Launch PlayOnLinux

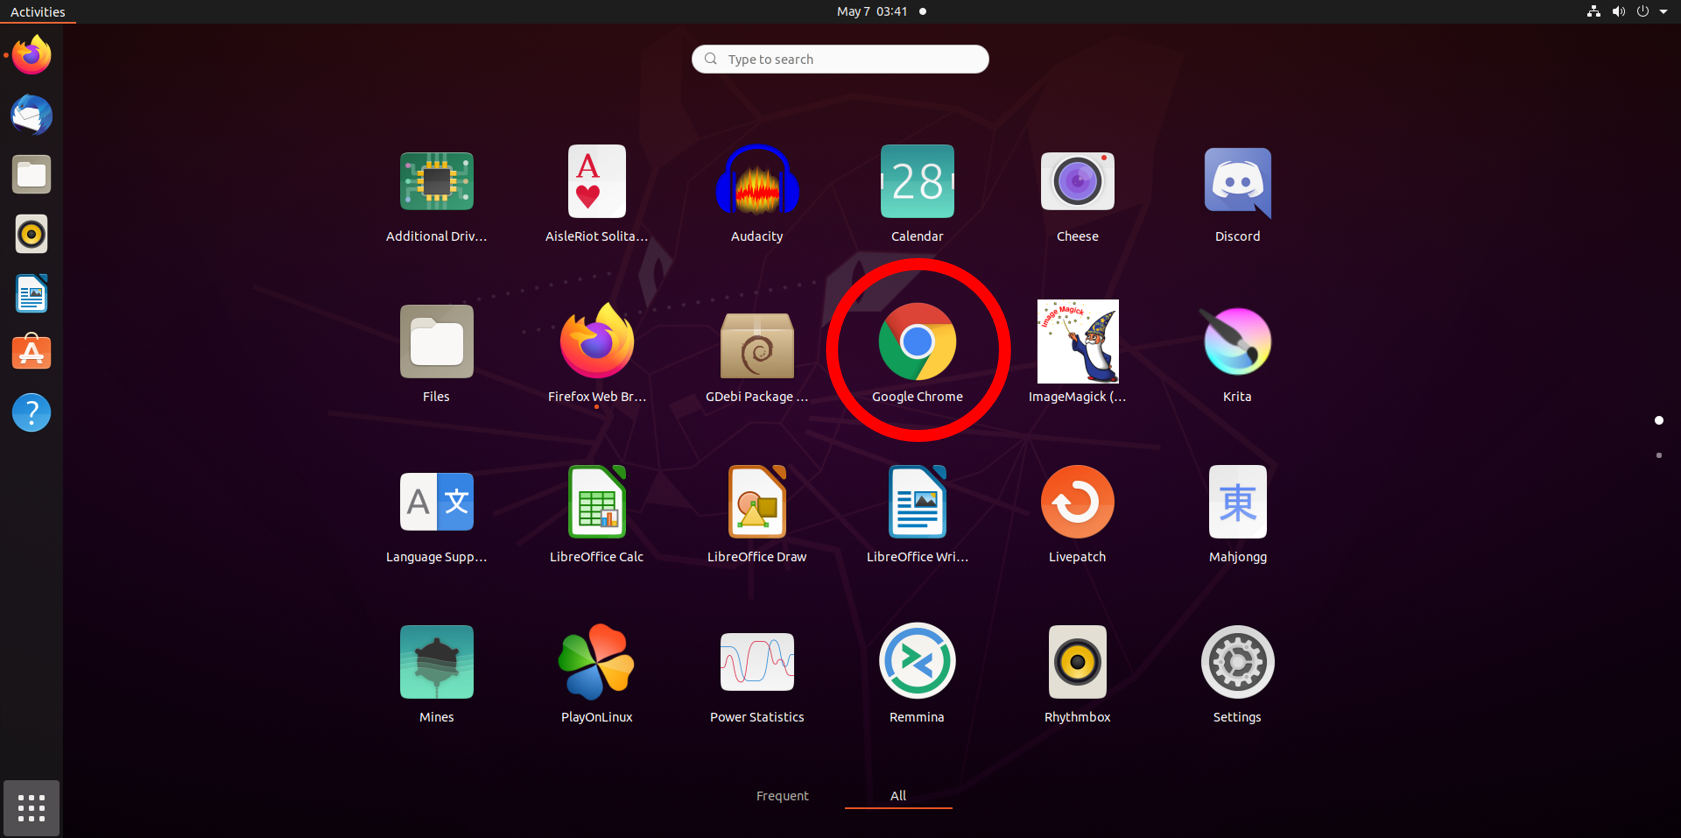[597, 663]
